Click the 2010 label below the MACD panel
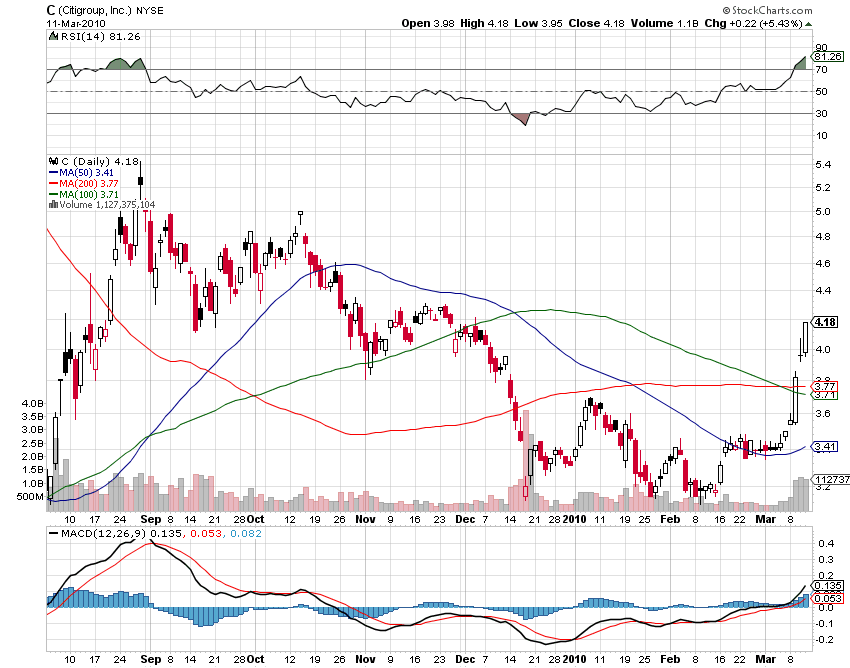Viewport: 850px width, 668px height. click(575, 659)
